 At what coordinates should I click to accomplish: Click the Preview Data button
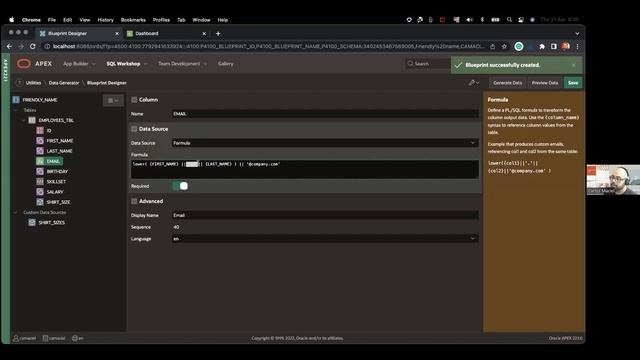coord(544,83)
